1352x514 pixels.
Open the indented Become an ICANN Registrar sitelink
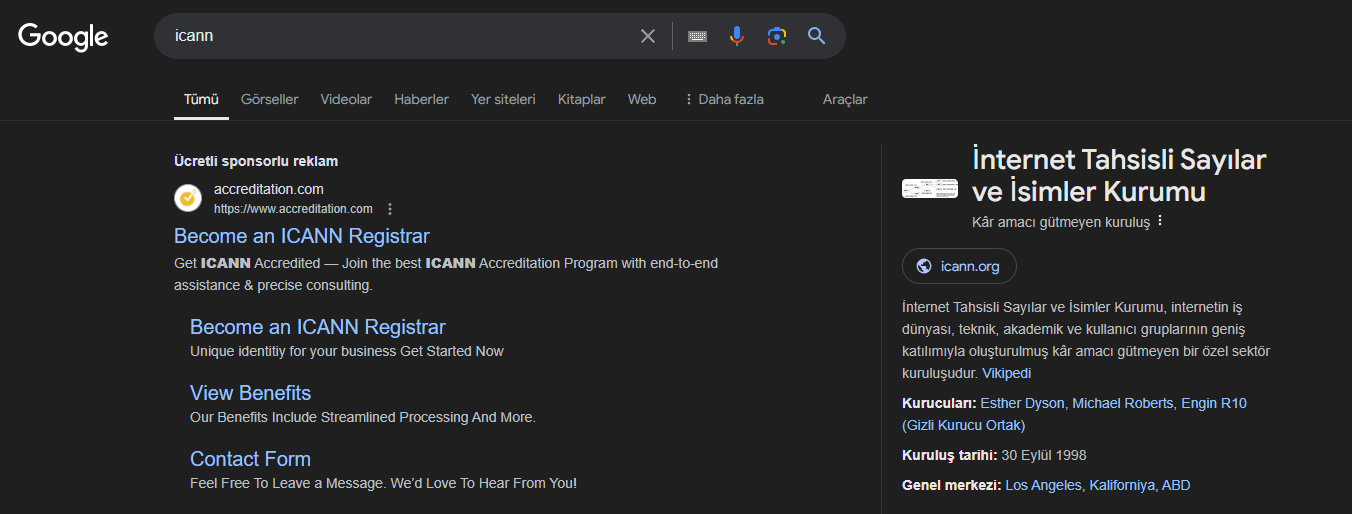point(318,327)
